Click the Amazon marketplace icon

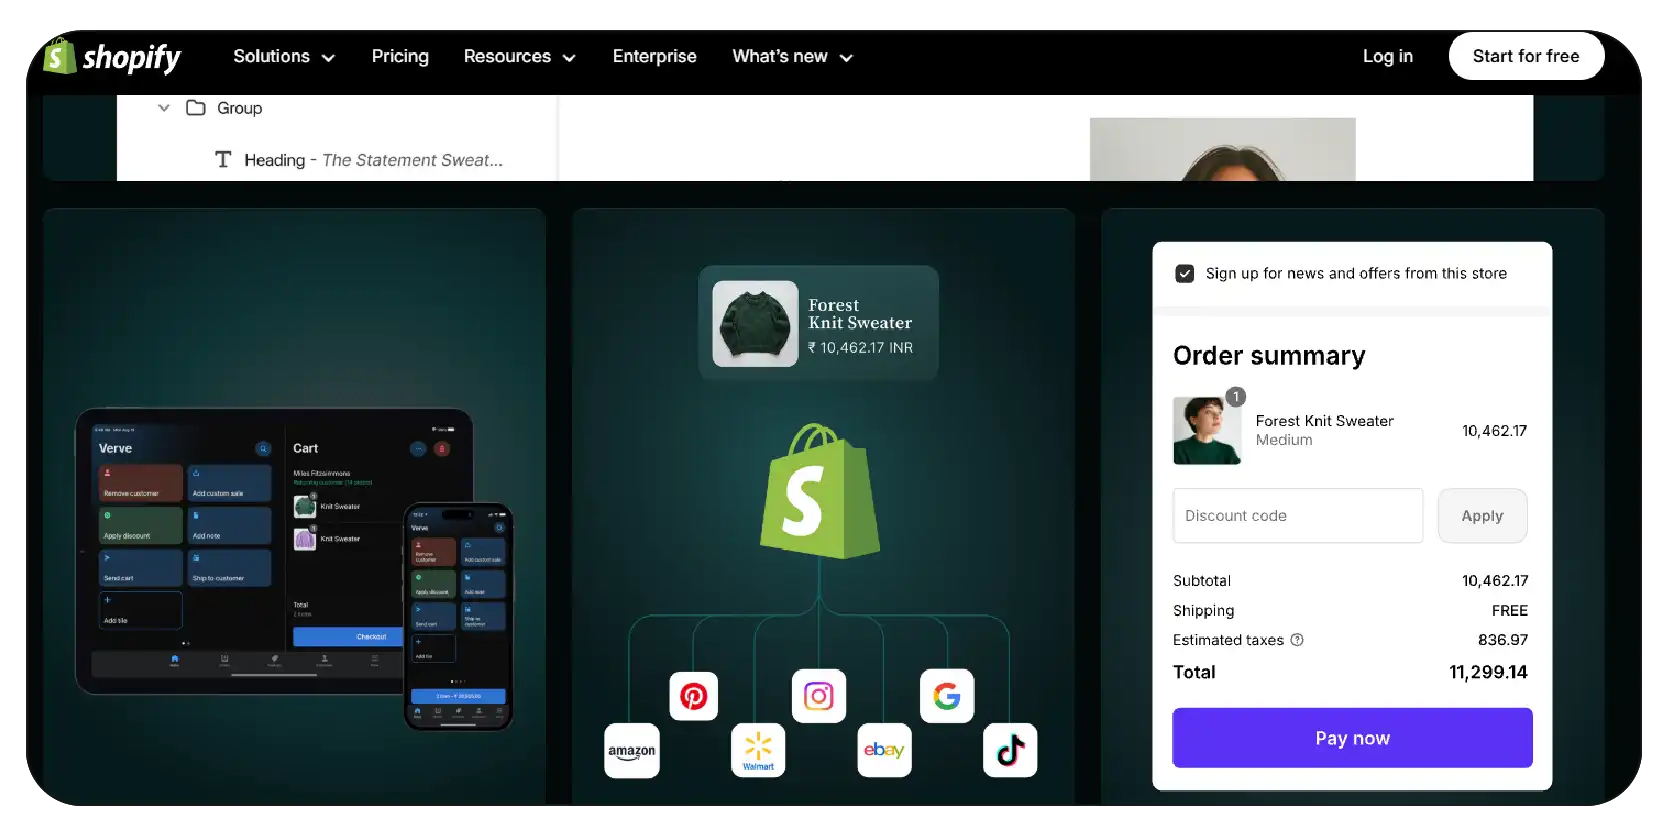pos(632,751)
